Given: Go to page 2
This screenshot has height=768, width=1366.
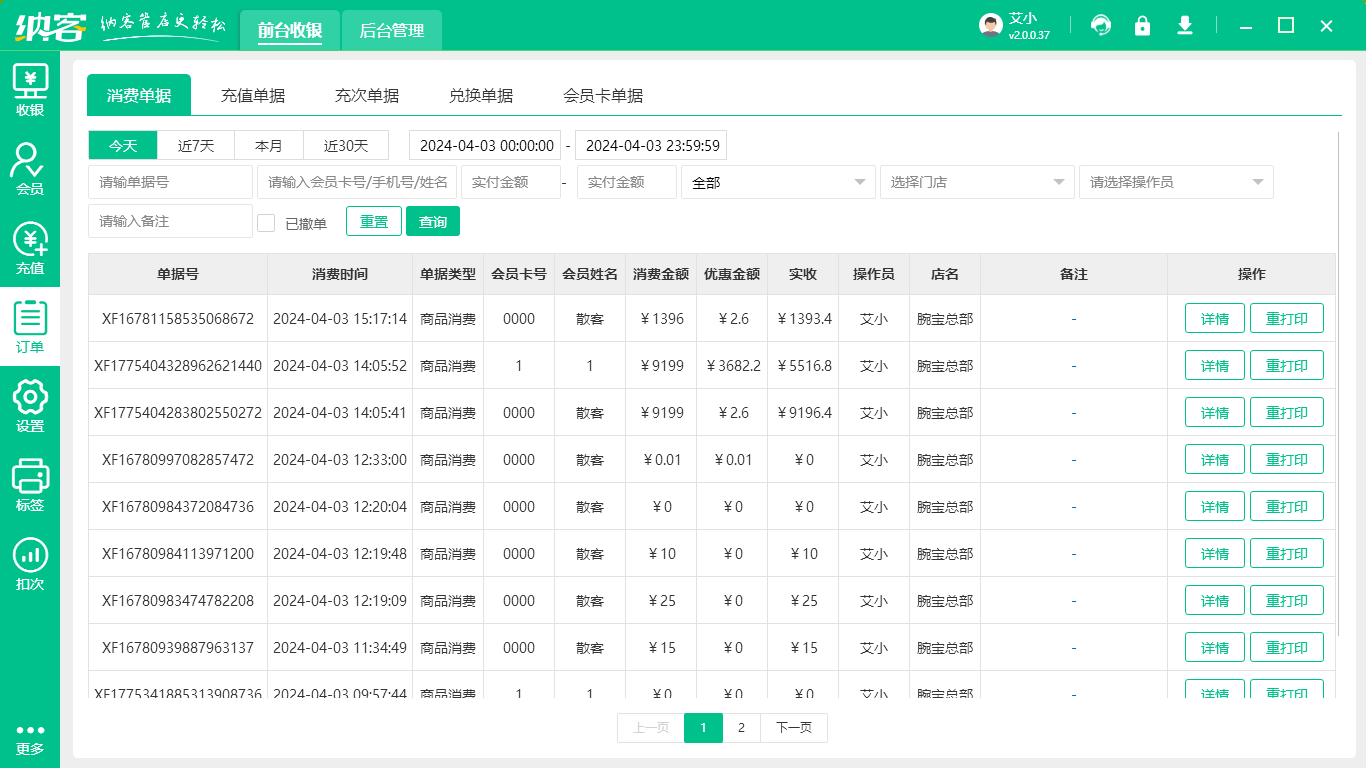Looking at the screenshot, I should 741,728.
